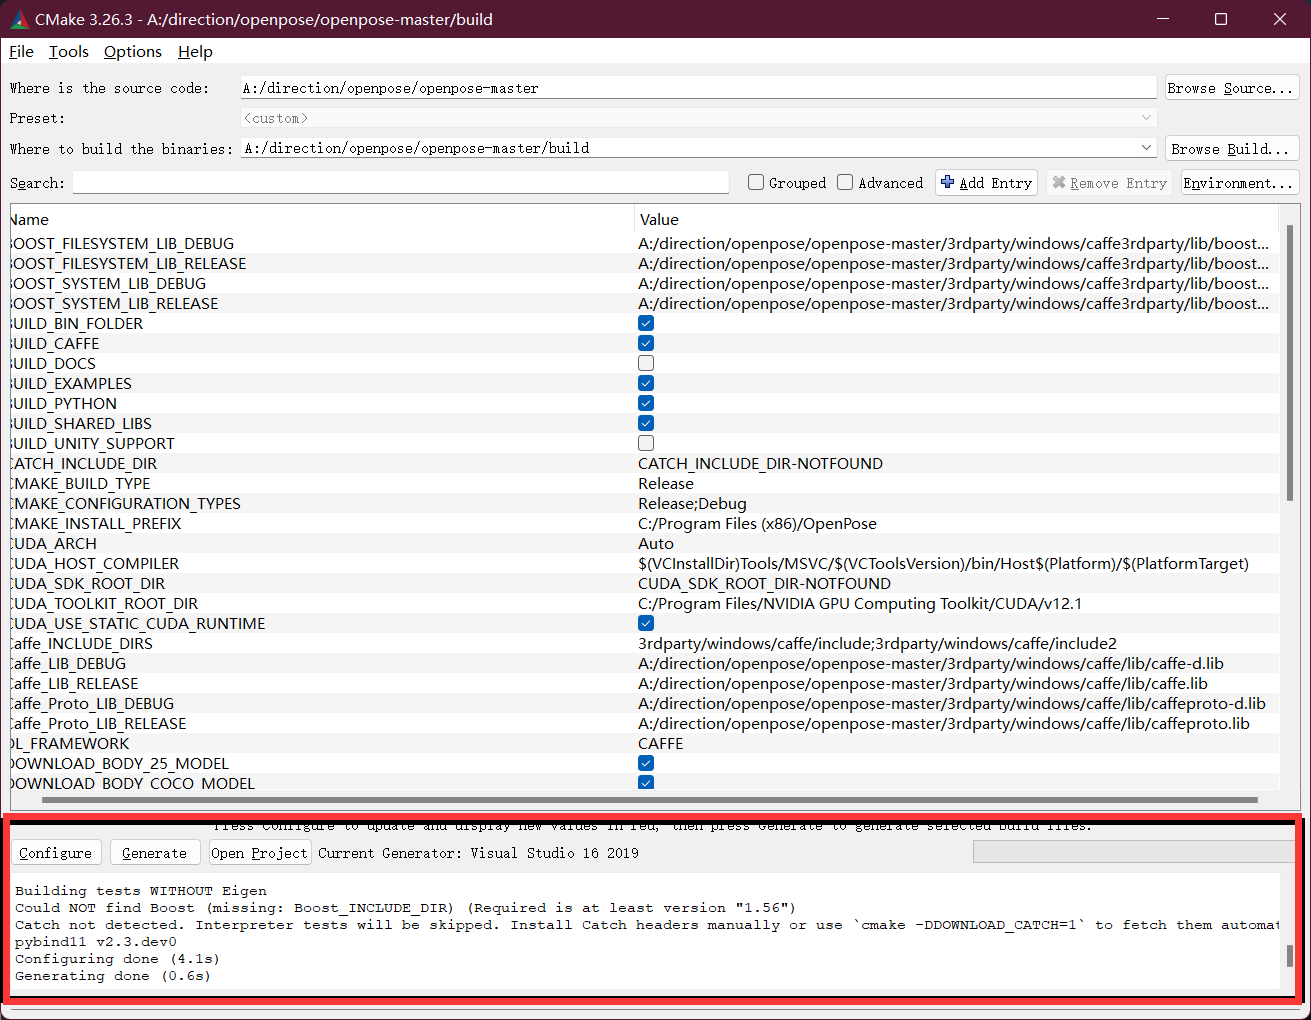The width and height of the screenshot is (1311, 1020).
Task: Click the Current Generator label text
Action: (x=478, y=853)
